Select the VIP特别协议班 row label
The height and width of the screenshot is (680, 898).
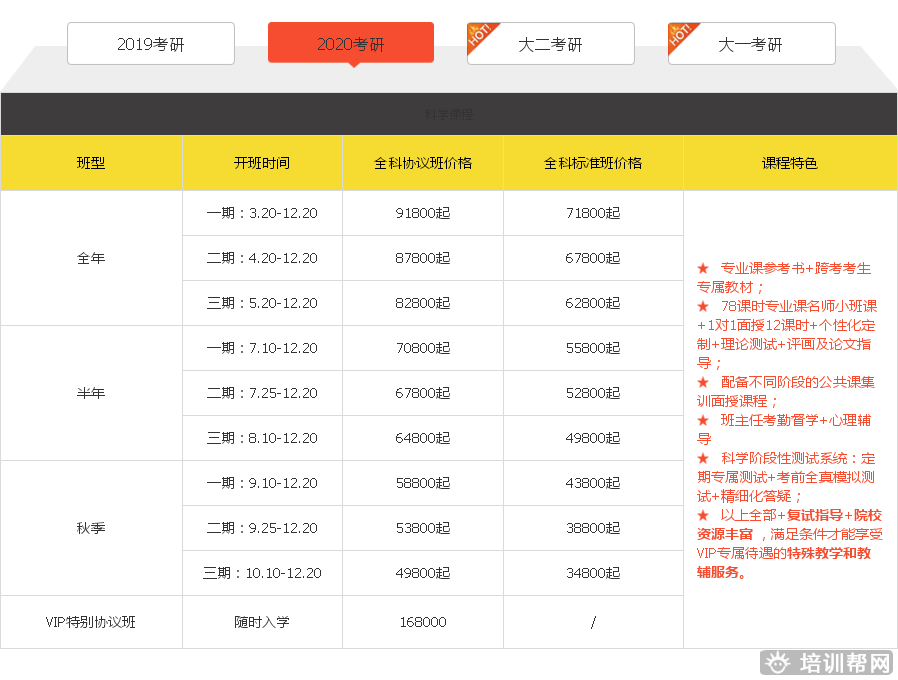[x=91, y=622]
